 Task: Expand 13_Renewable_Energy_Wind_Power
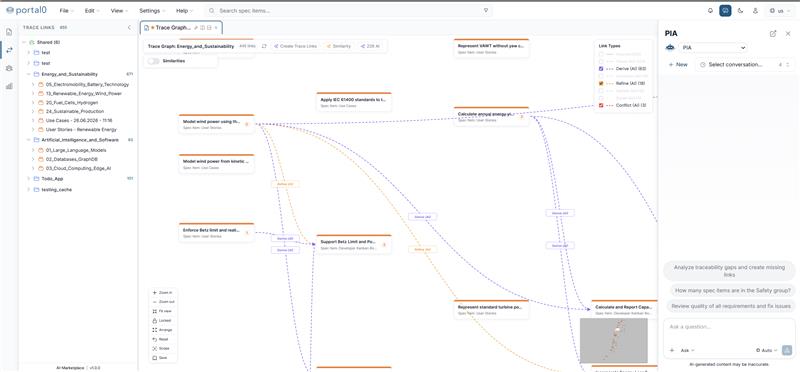click(x=34, y=93)
